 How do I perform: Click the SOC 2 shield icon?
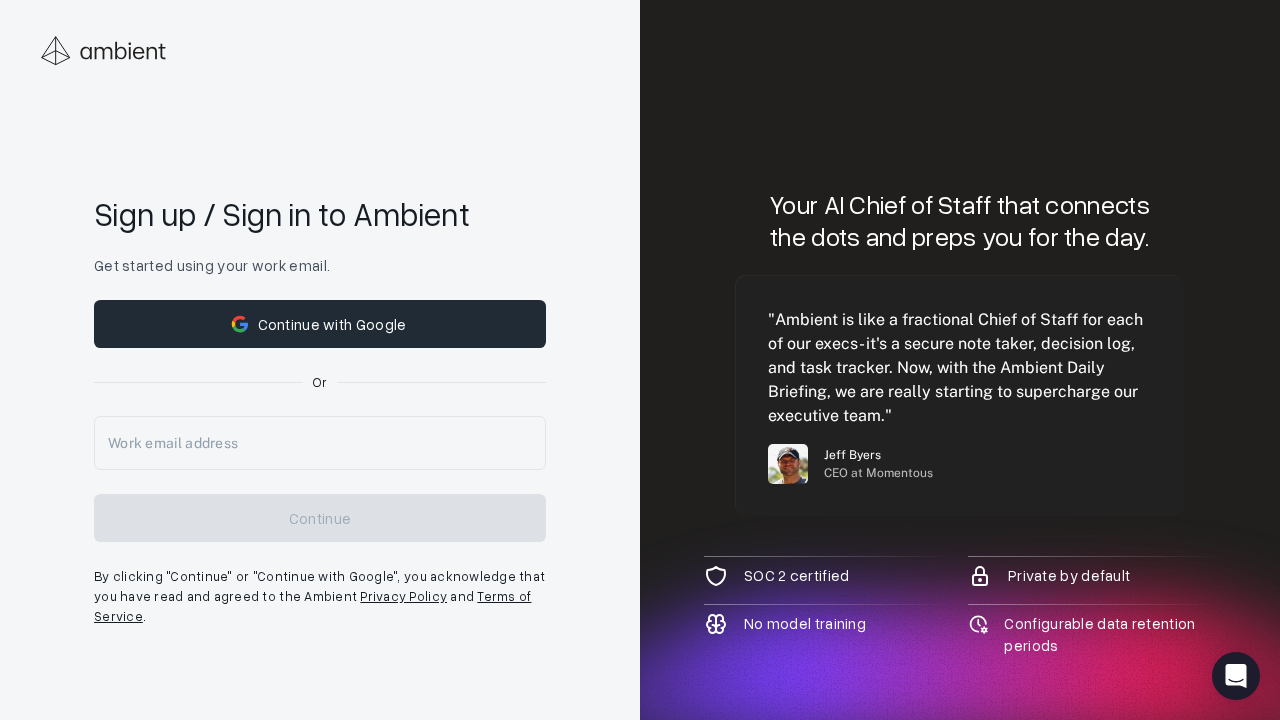click(x=716, y=576)
